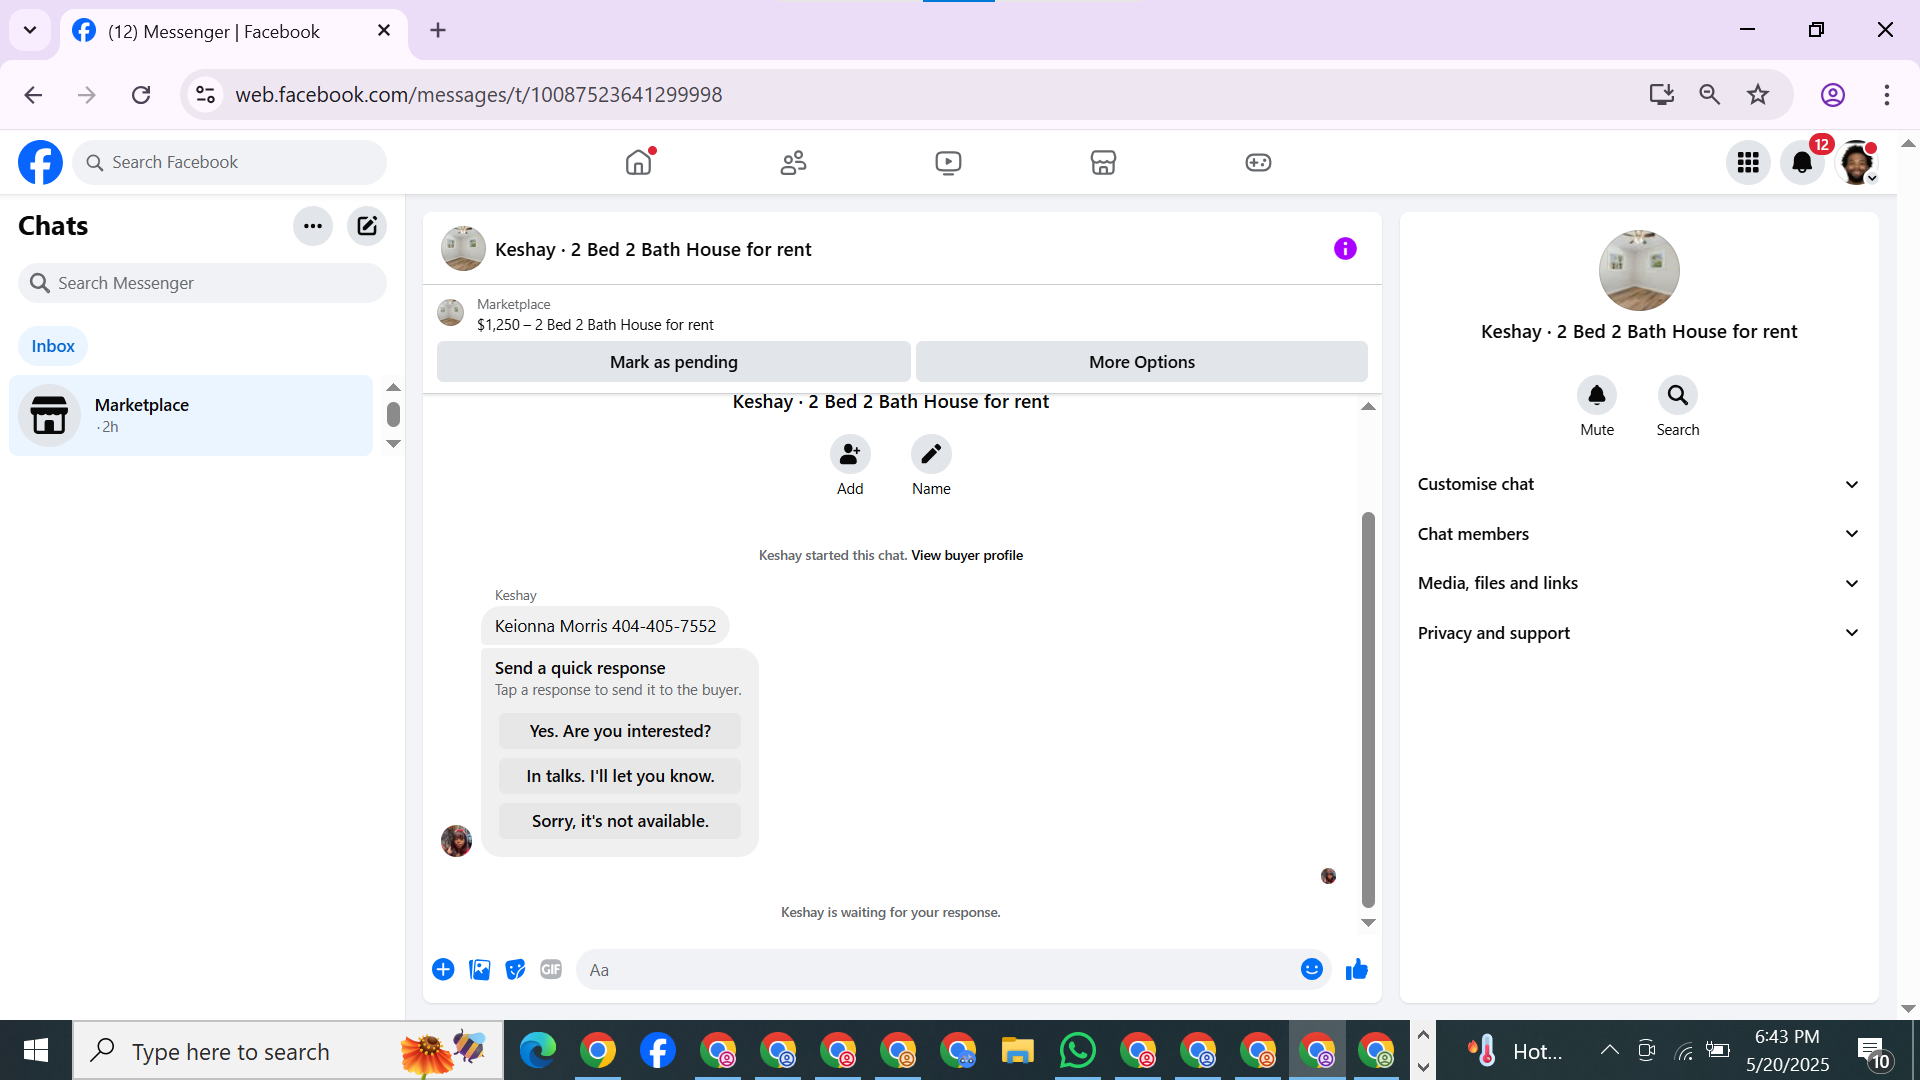
Task: Click the Add people icon
Action: tap(849, 455)
